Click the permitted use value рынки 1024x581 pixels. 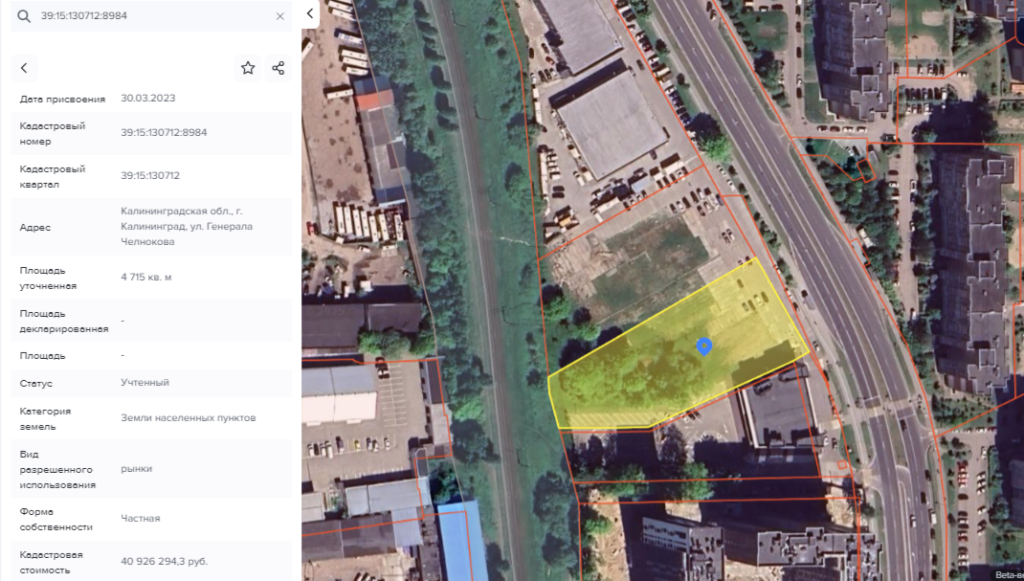(136, 469)
